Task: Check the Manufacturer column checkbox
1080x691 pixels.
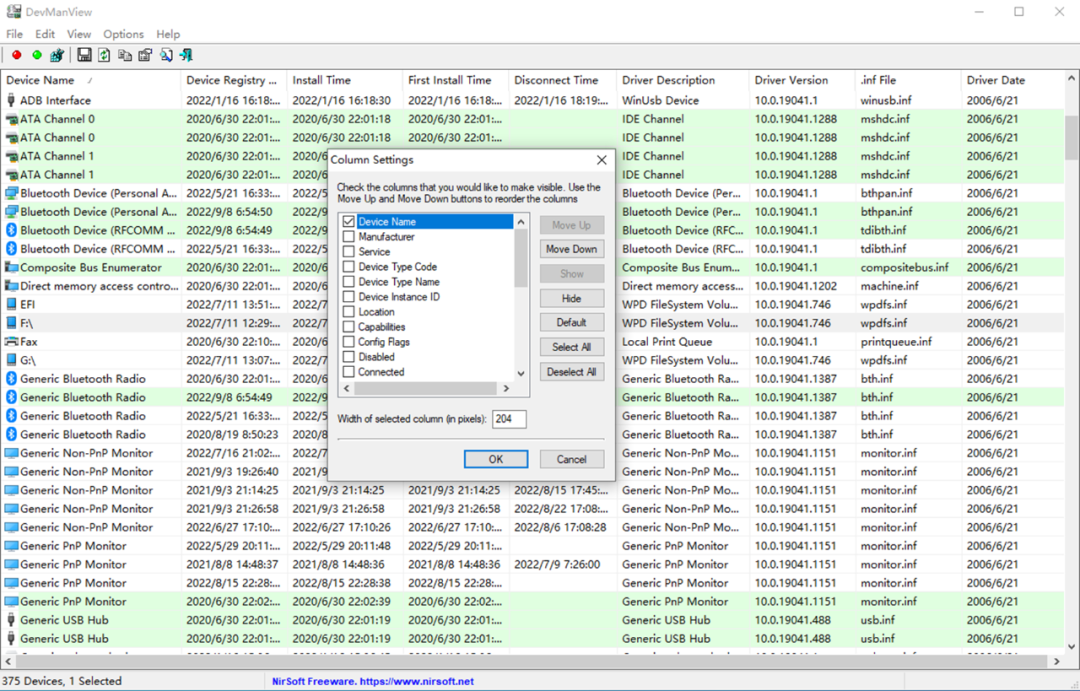Action: click(349, 237)
